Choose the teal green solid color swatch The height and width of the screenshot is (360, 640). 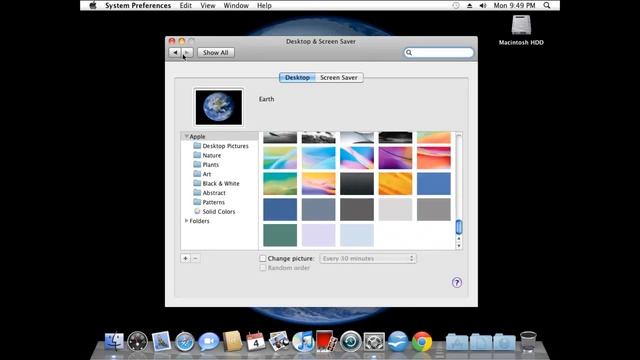[280, 235]
